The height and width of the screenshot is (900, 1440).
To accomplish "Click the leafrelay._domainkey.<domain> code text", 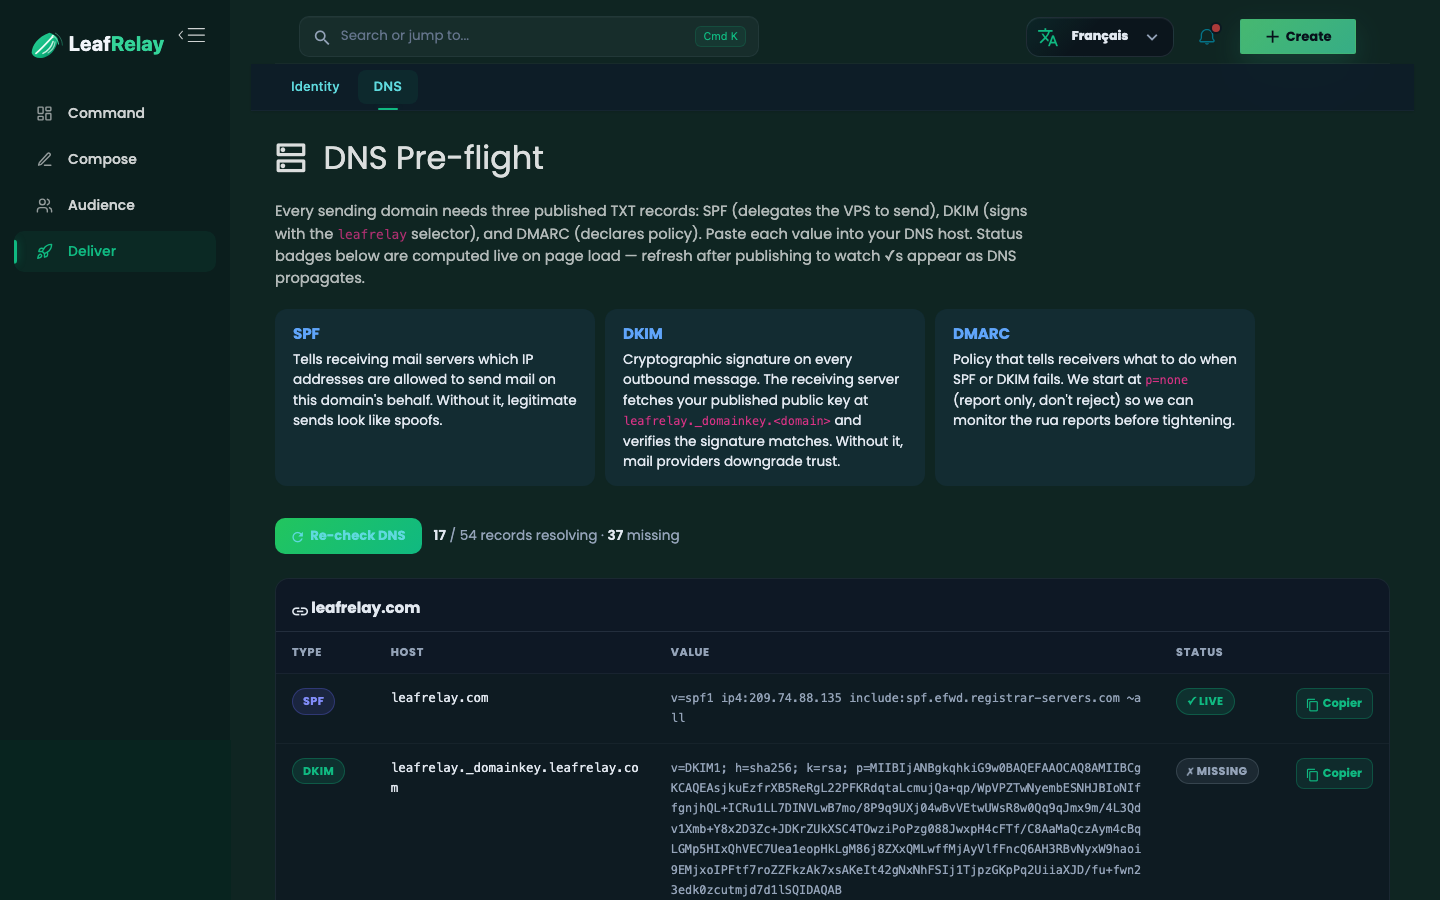I will click(x=726, y=421).
